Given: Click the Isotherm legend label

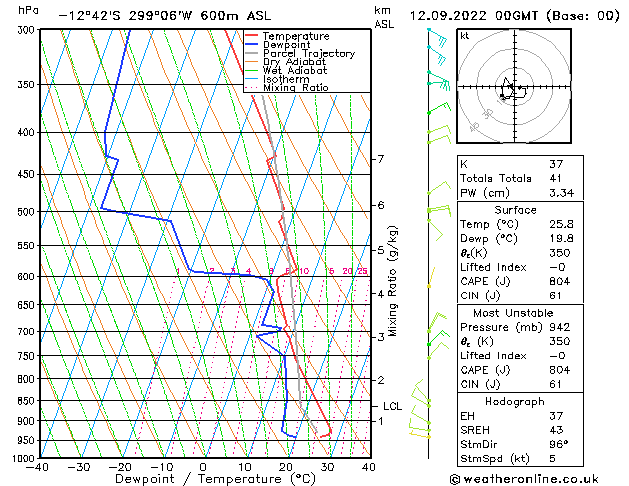Looking at the screenshot, I should [286, 79].
